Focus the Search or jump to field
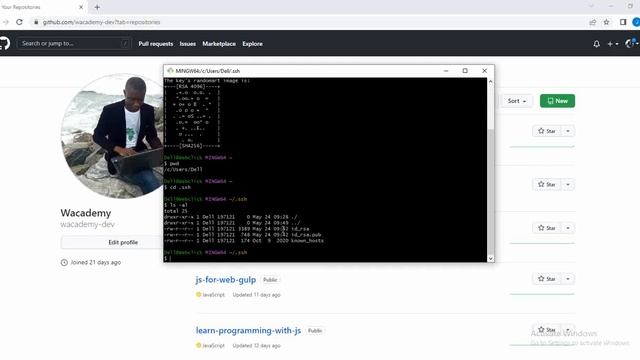640x360 pixels. [x=73, y=43]
